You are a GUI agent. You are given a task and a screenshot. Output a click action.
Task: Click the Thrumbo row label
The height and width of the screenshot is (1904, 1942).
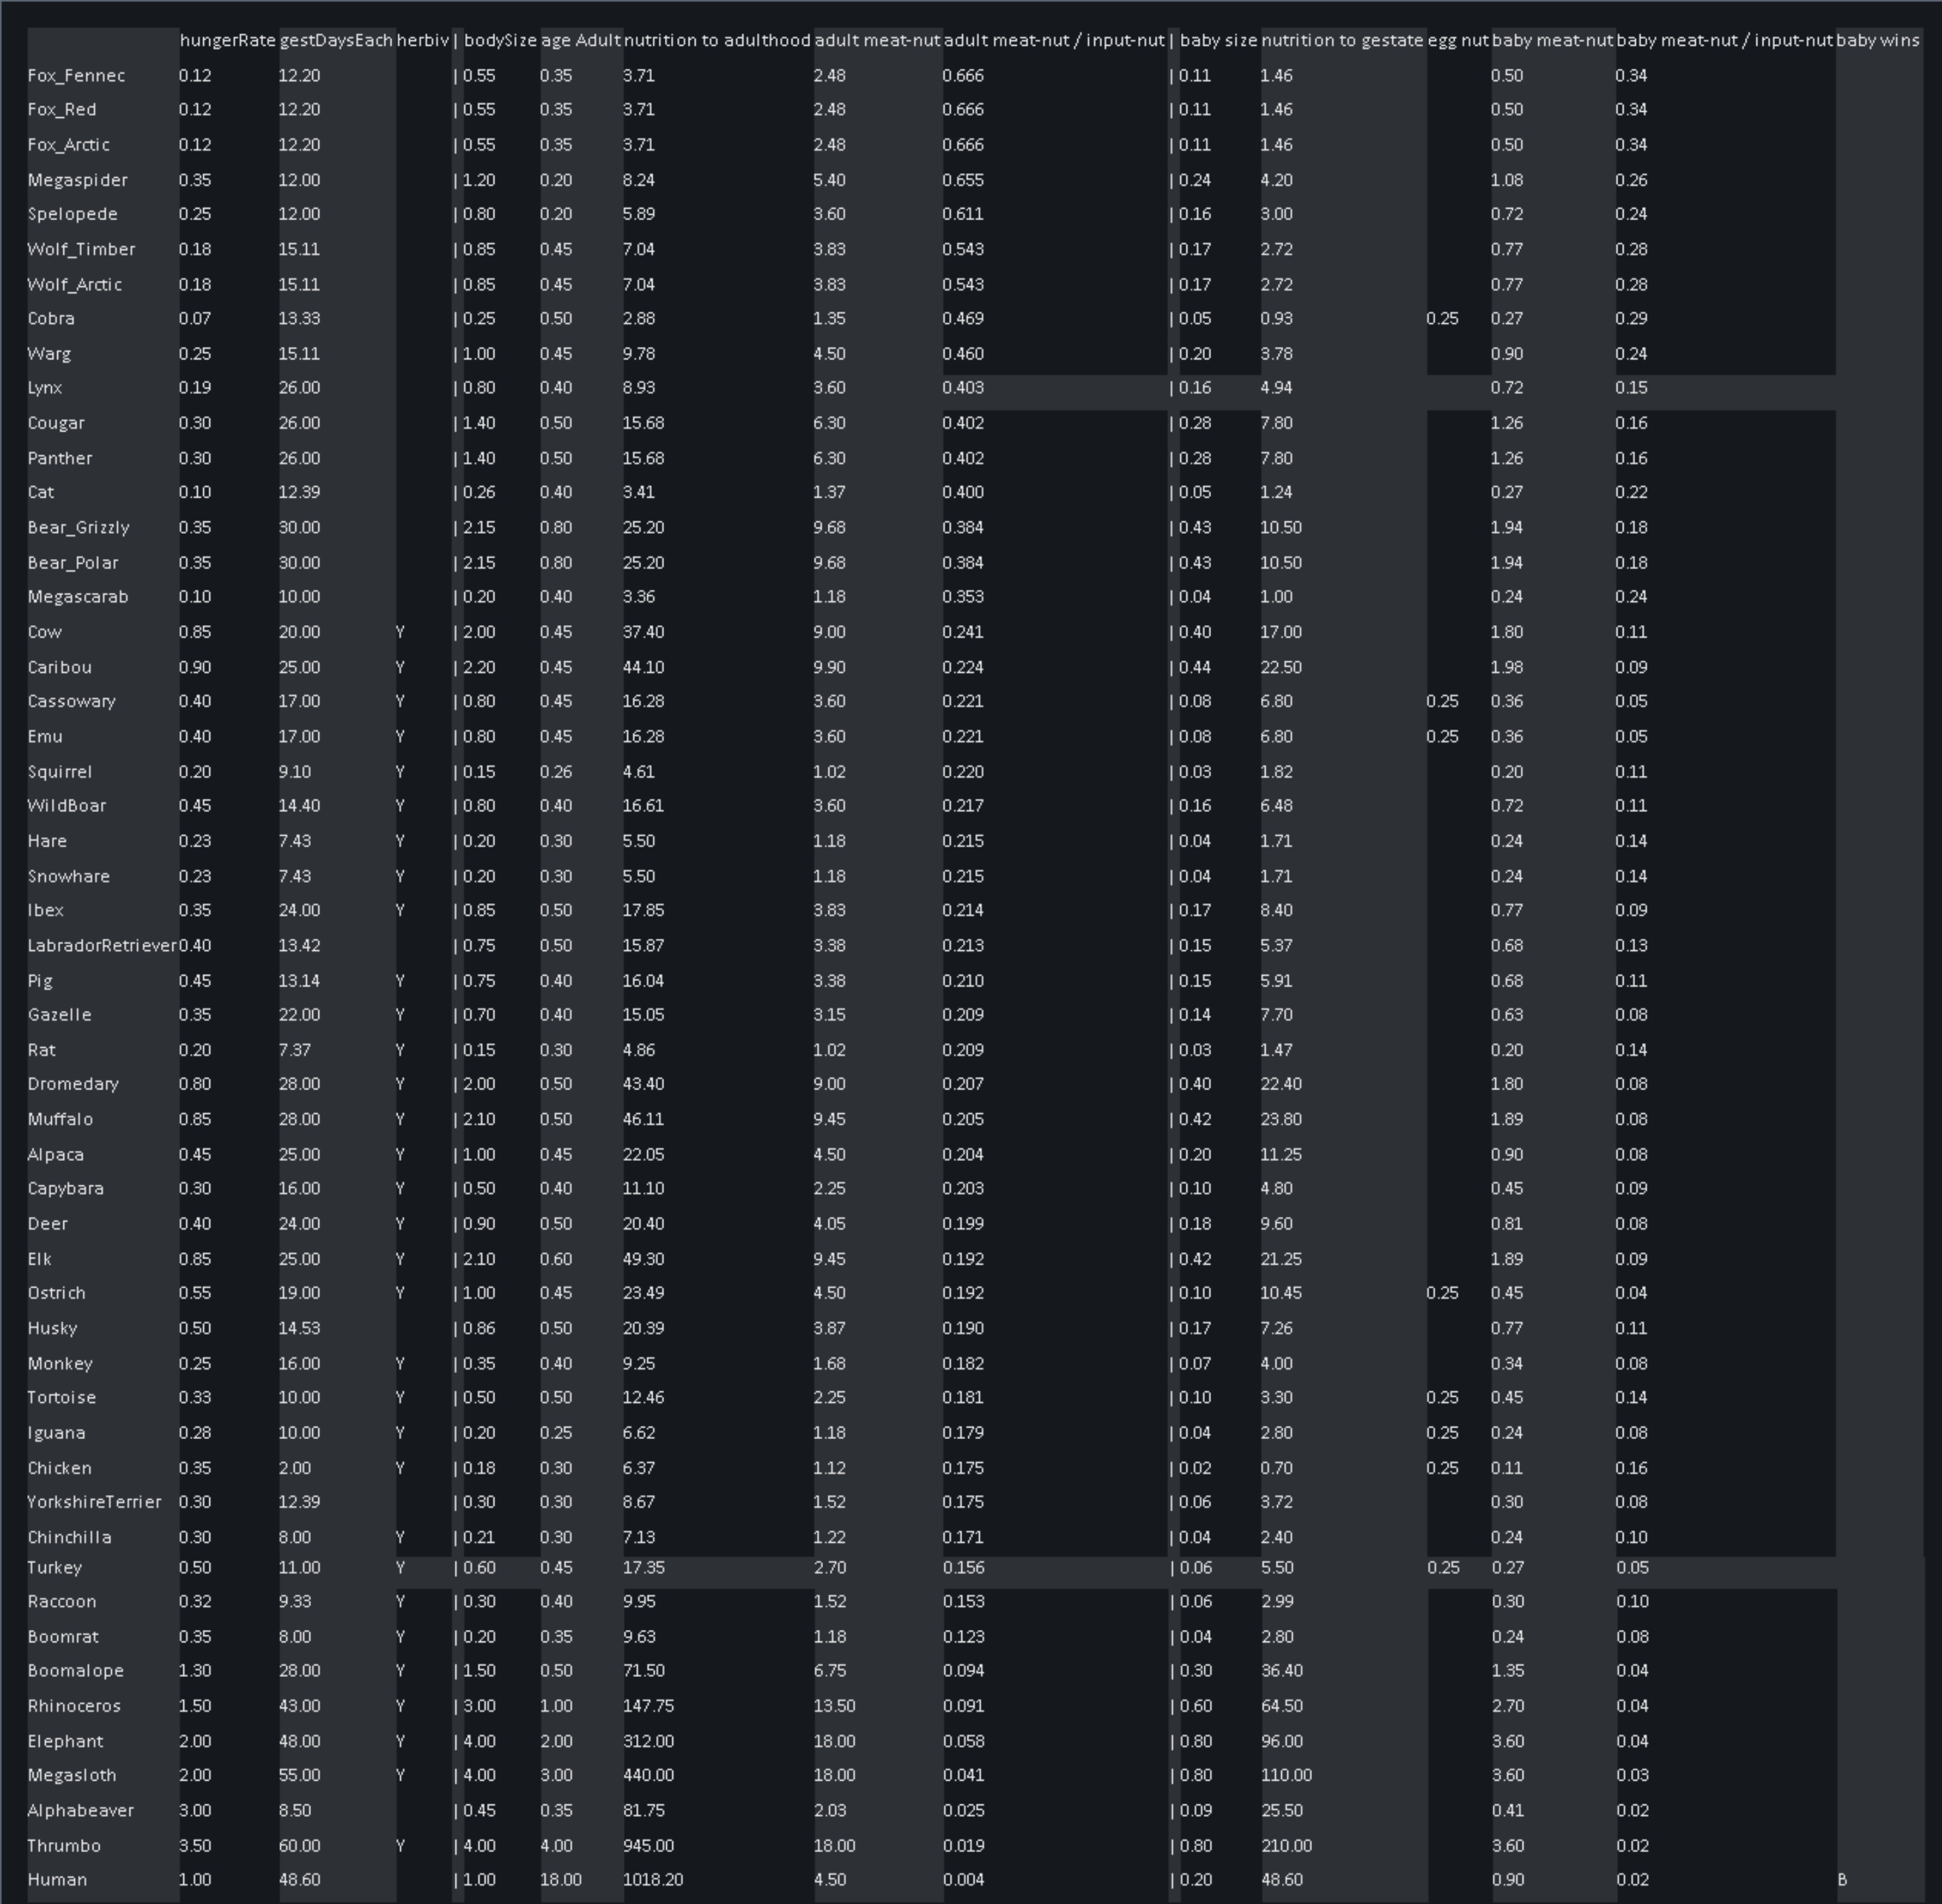click(64, 1845)
